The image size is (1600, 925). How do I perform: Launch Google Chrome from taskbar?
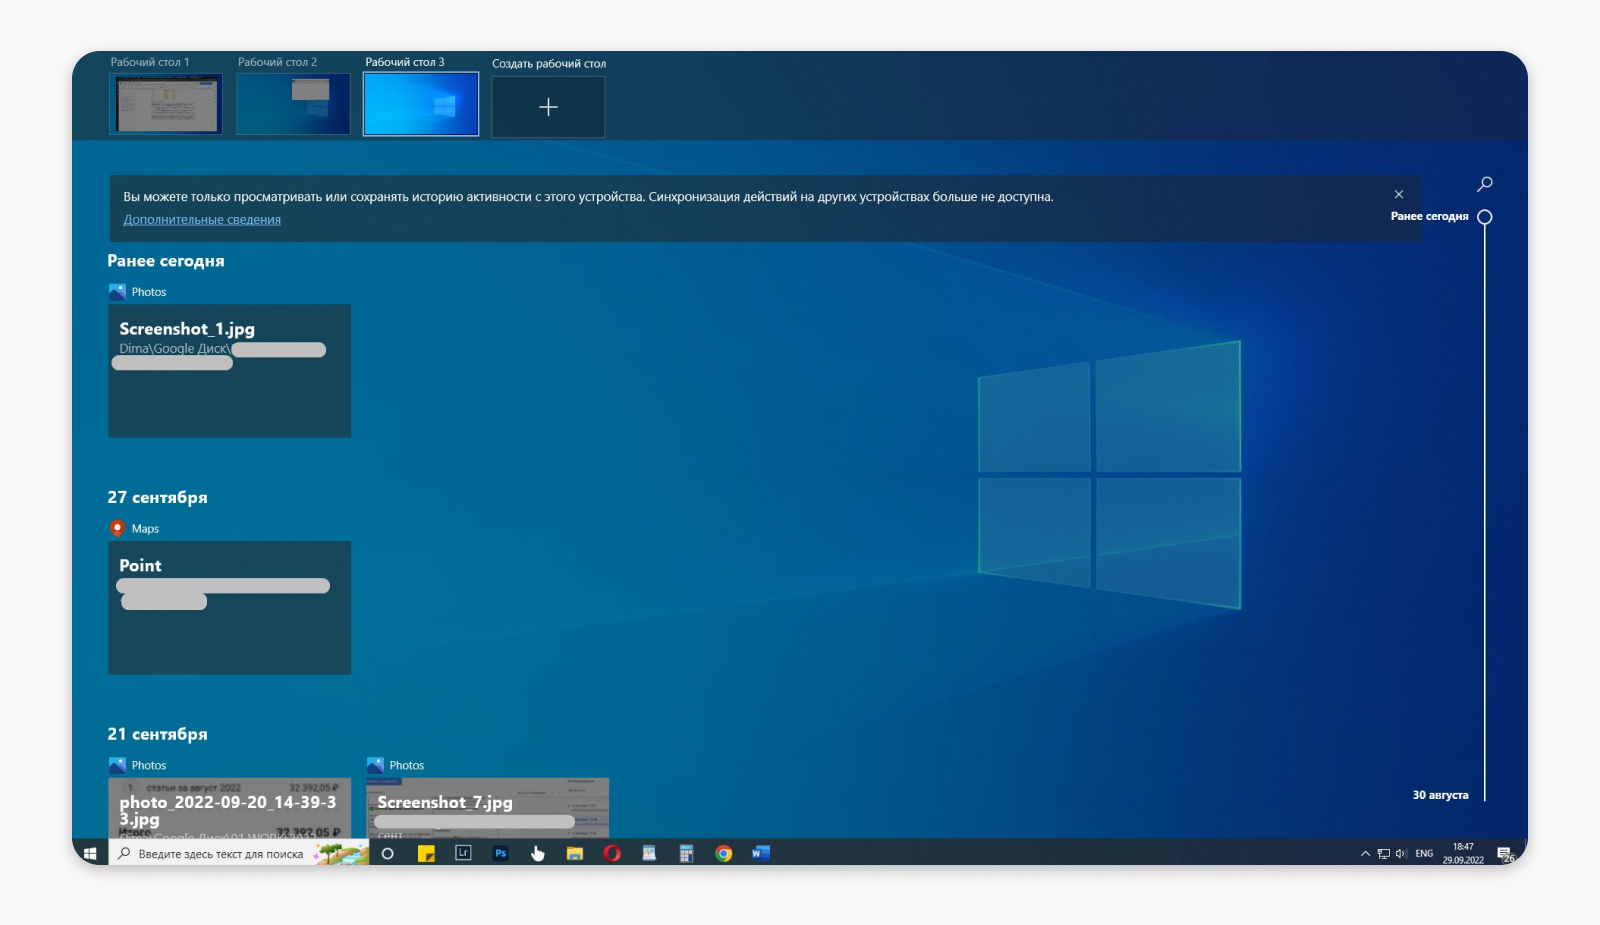pos(724,853)
